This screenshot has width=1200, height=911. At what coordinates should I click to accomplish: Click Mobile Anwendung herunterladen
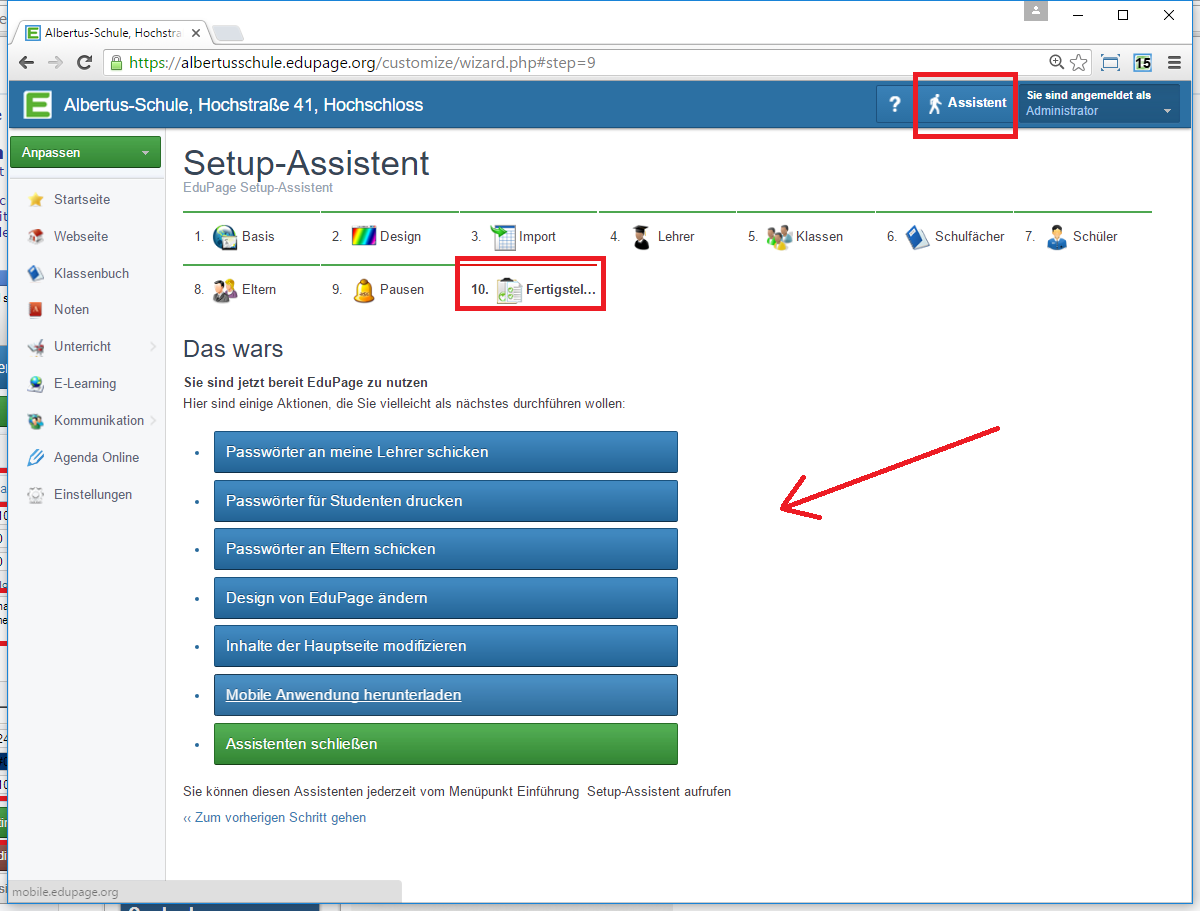[x=446, y=695]
